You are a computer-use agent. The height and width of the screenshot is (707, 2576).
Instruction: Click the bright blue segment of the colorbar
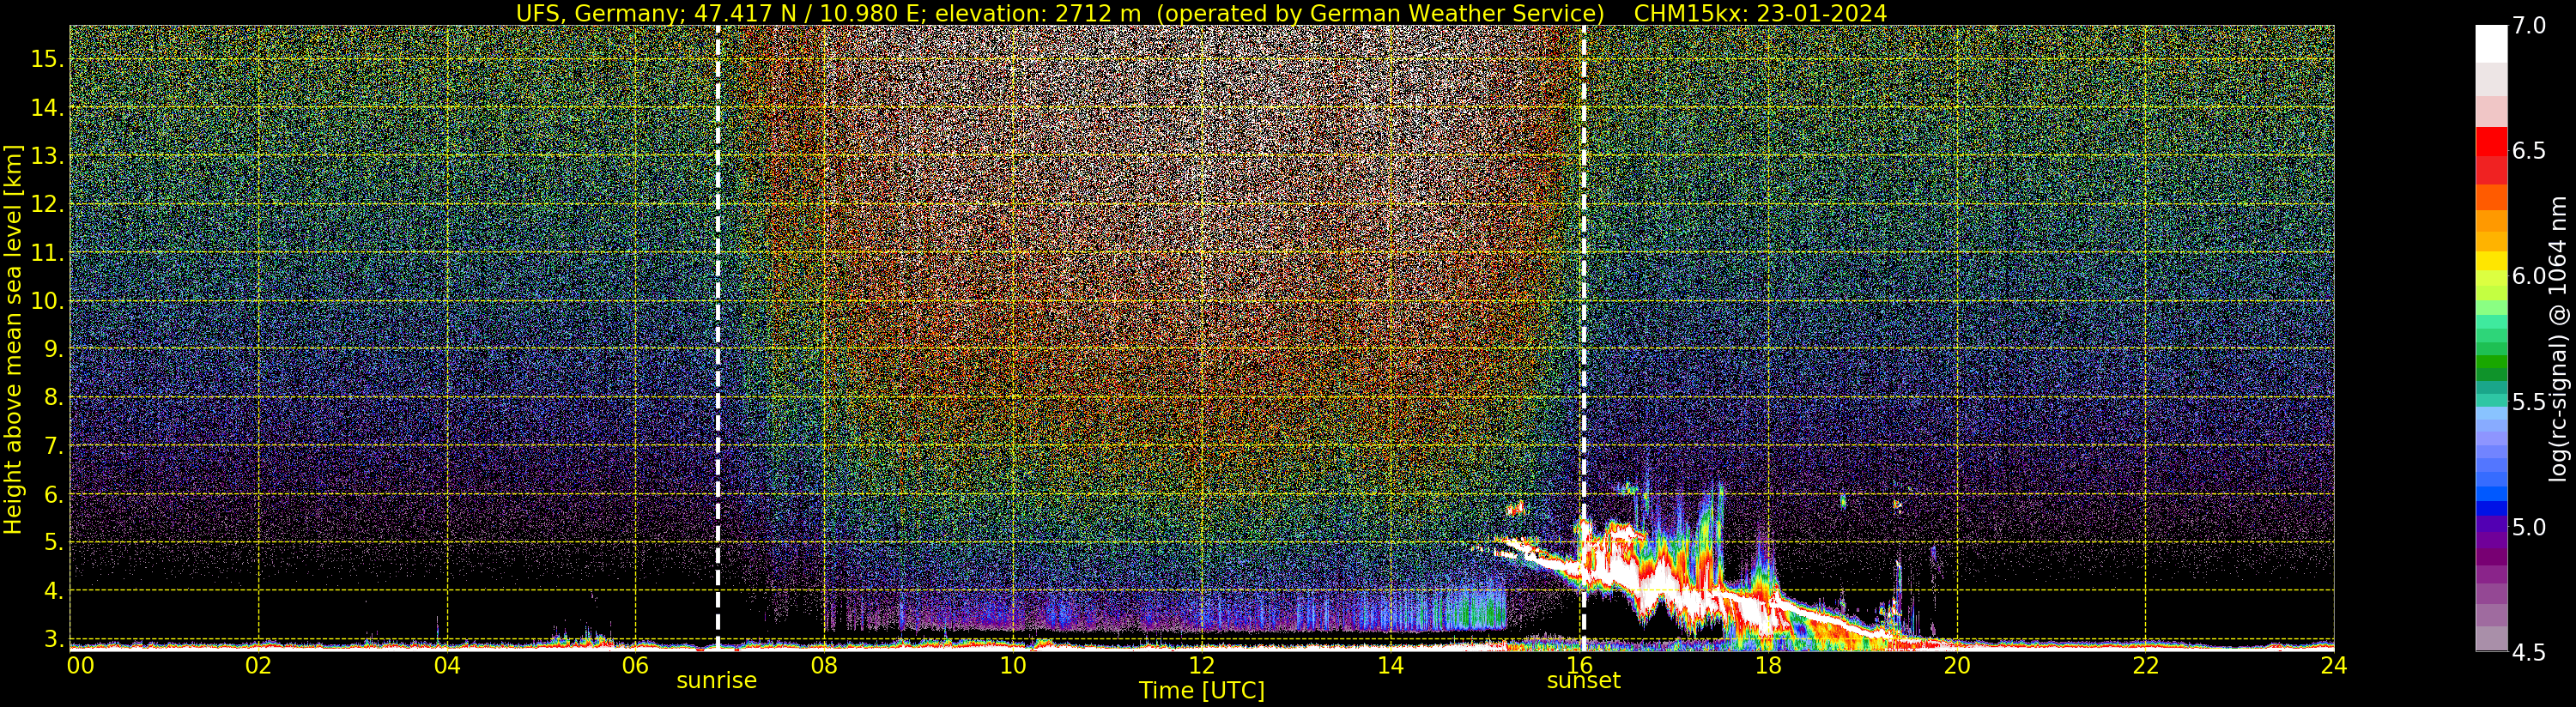click(2491, 493)
